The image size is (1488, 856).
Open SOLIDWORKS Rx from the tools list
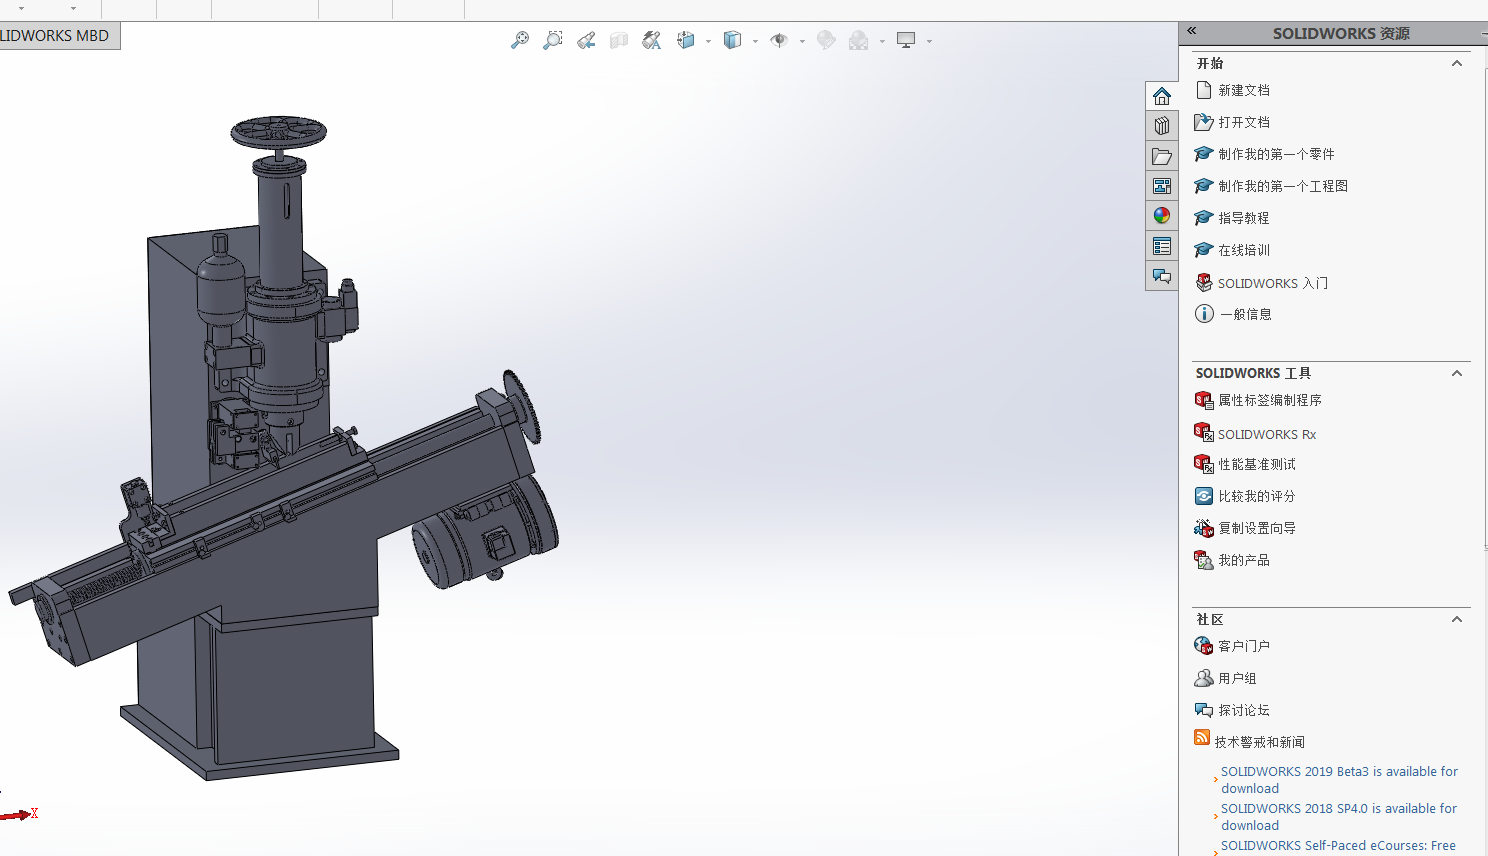point(1266,434)
